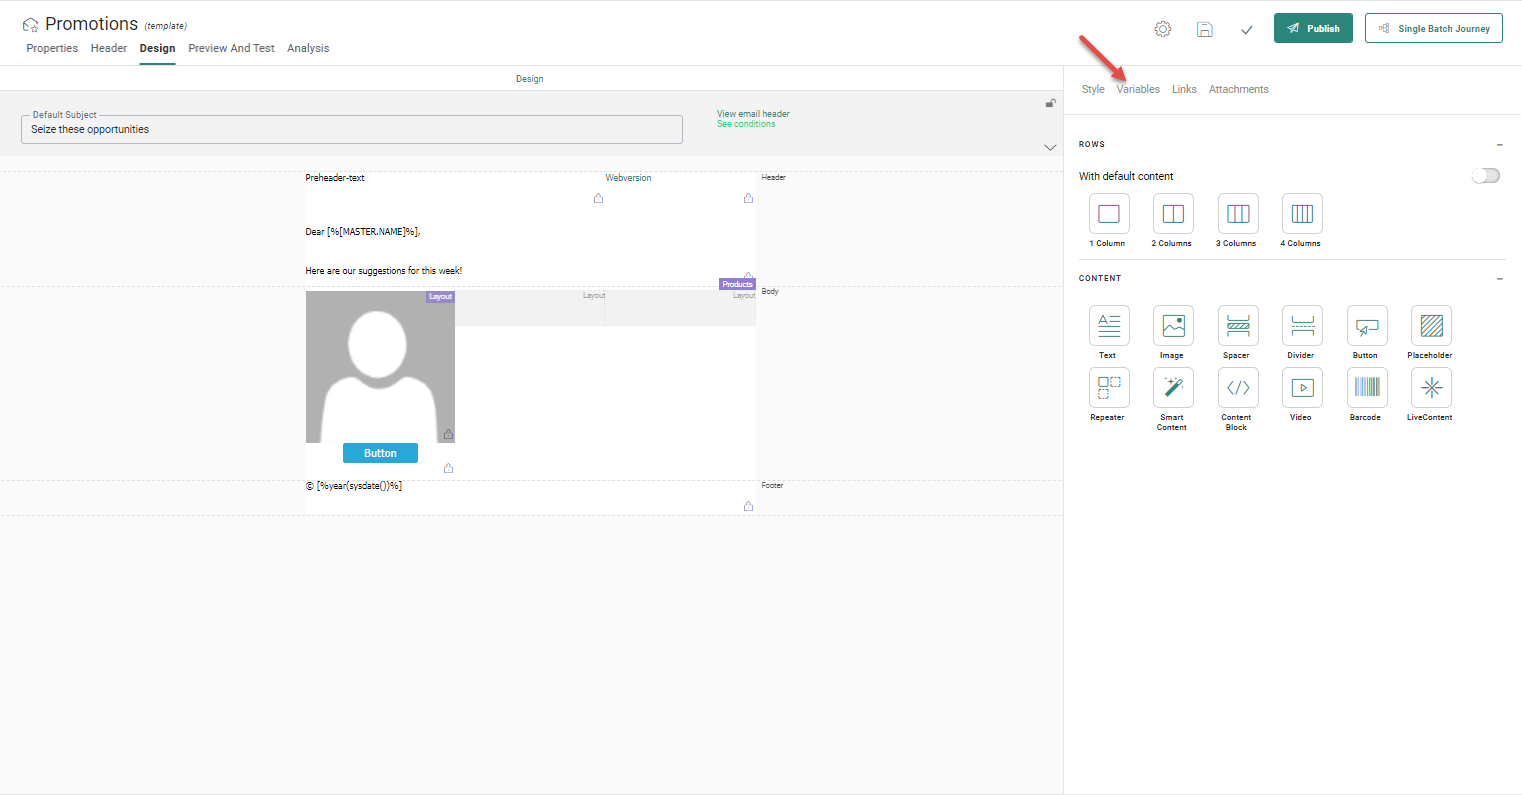Switch to the Variables tab

[1138, 89]
